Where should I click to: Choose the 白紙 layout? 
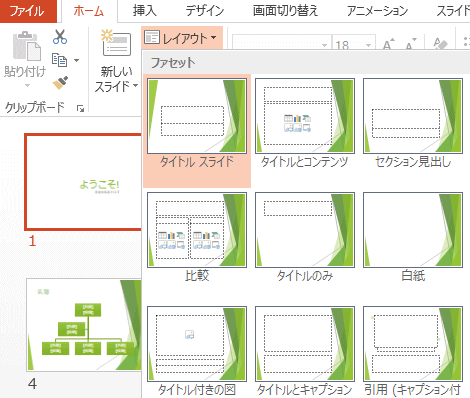point(413,237)
